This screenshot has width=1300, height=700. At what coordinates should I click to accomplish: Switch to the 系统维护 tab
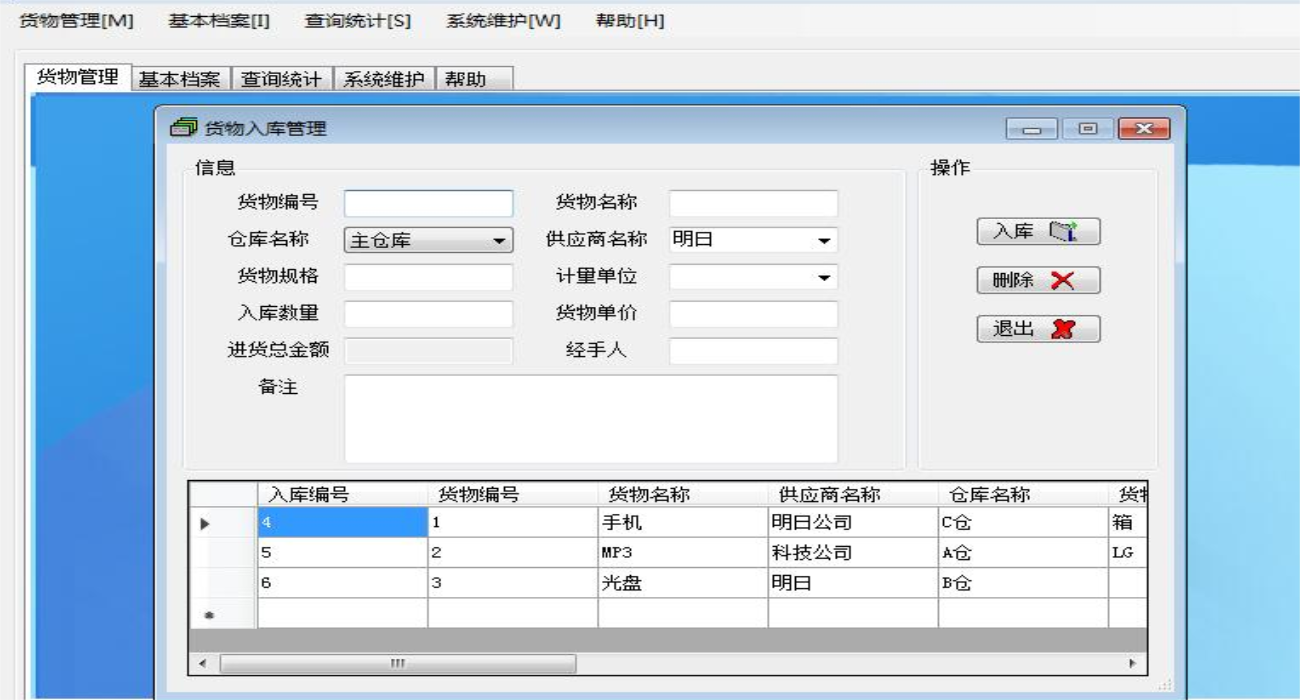tap(385, 79)
